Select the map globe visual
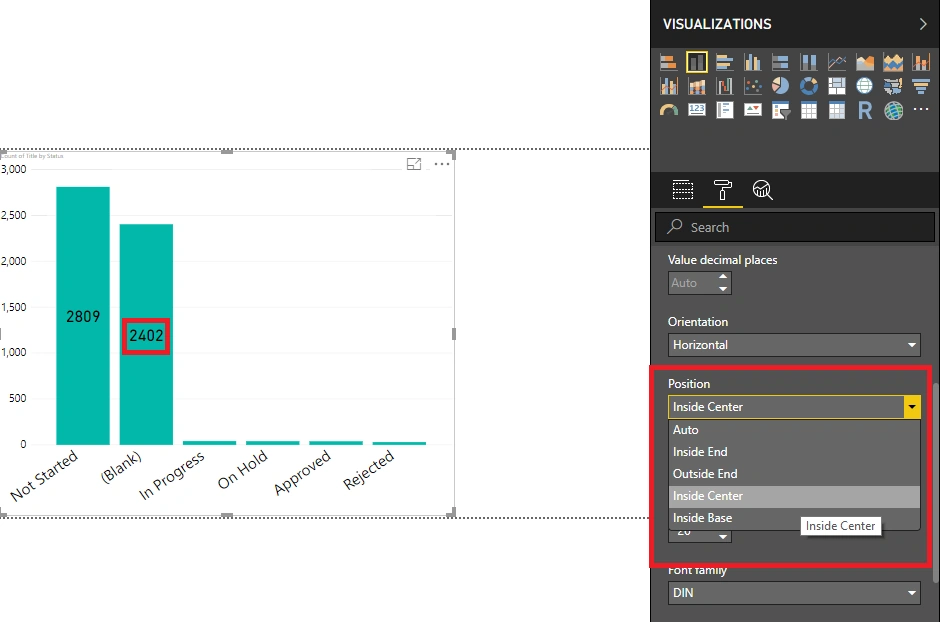This screenshot has height=622, width=940. (865, 86)
